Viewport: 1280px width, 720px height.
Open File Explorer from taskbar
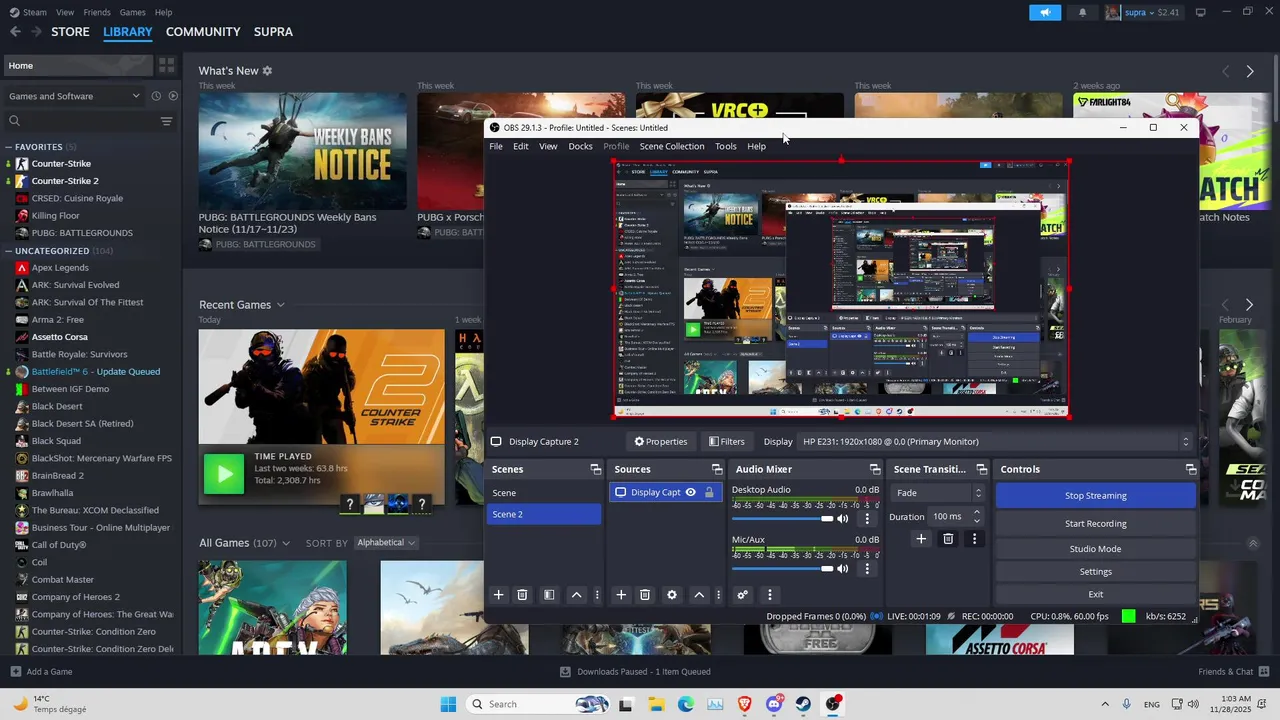tap(656, 704)
